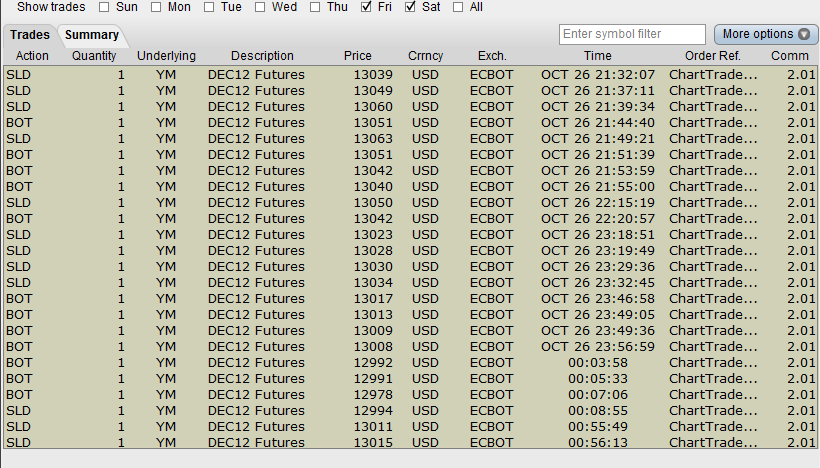
Task: Sort by the Time column header
Action: pos(597,56)
